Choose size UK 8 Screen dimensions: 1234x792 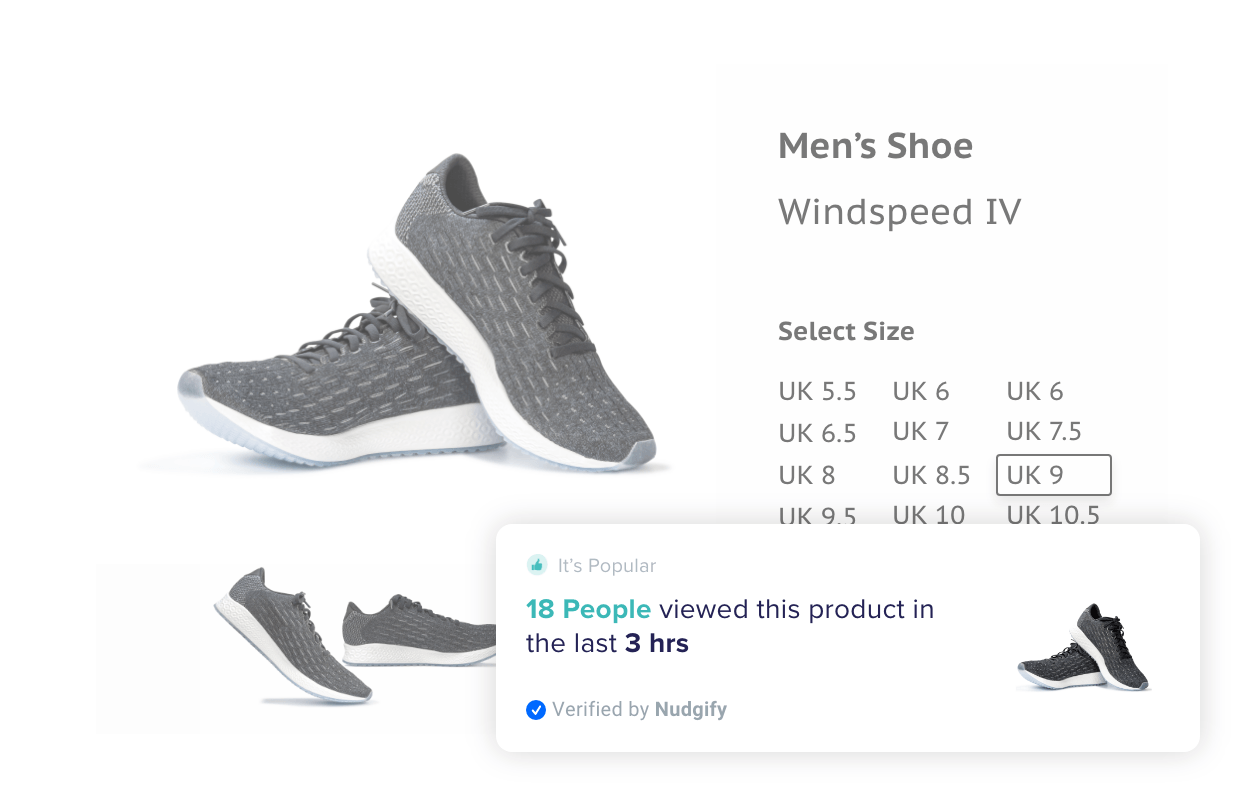pyautogui.click(x=806, y=475)
